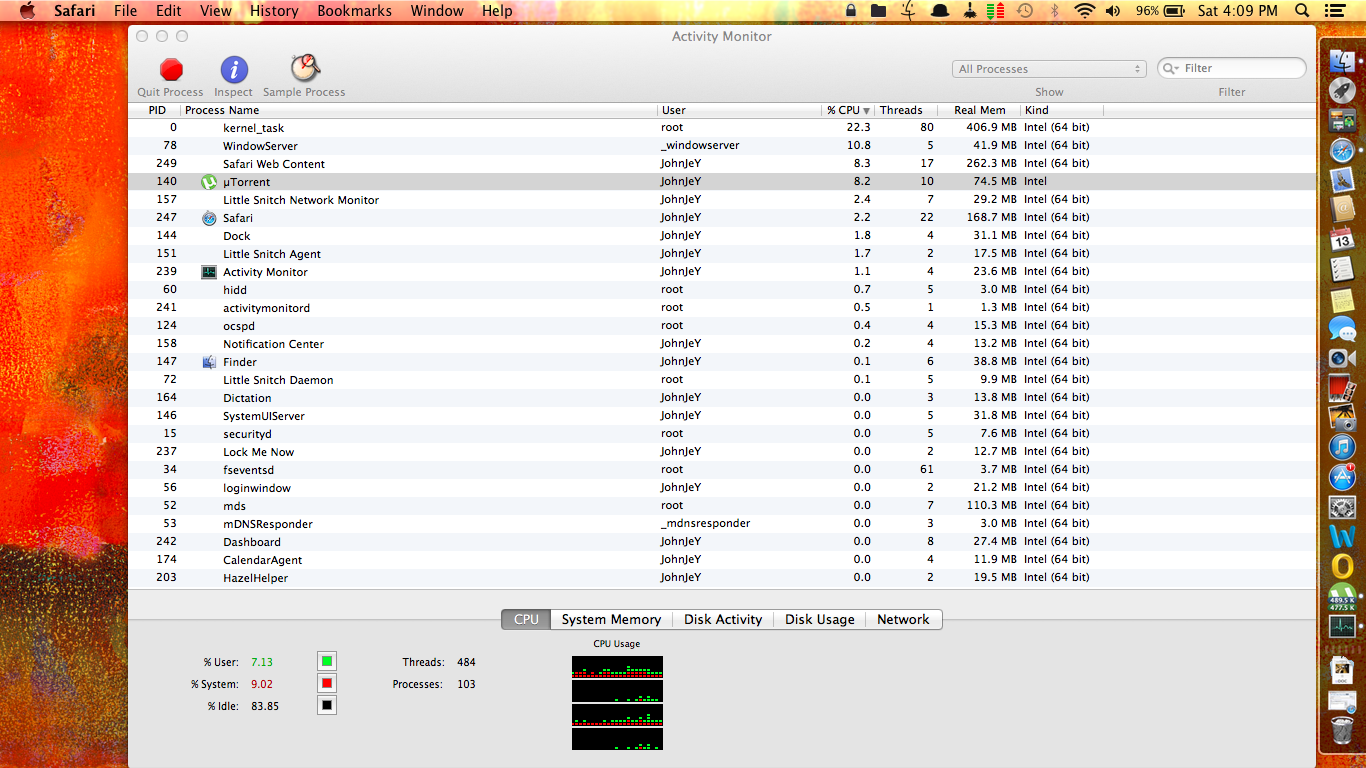The width and height of the screenshot is (1366, 768).
Task: Sort by the Process Name column header
Action: click(419, 110)
